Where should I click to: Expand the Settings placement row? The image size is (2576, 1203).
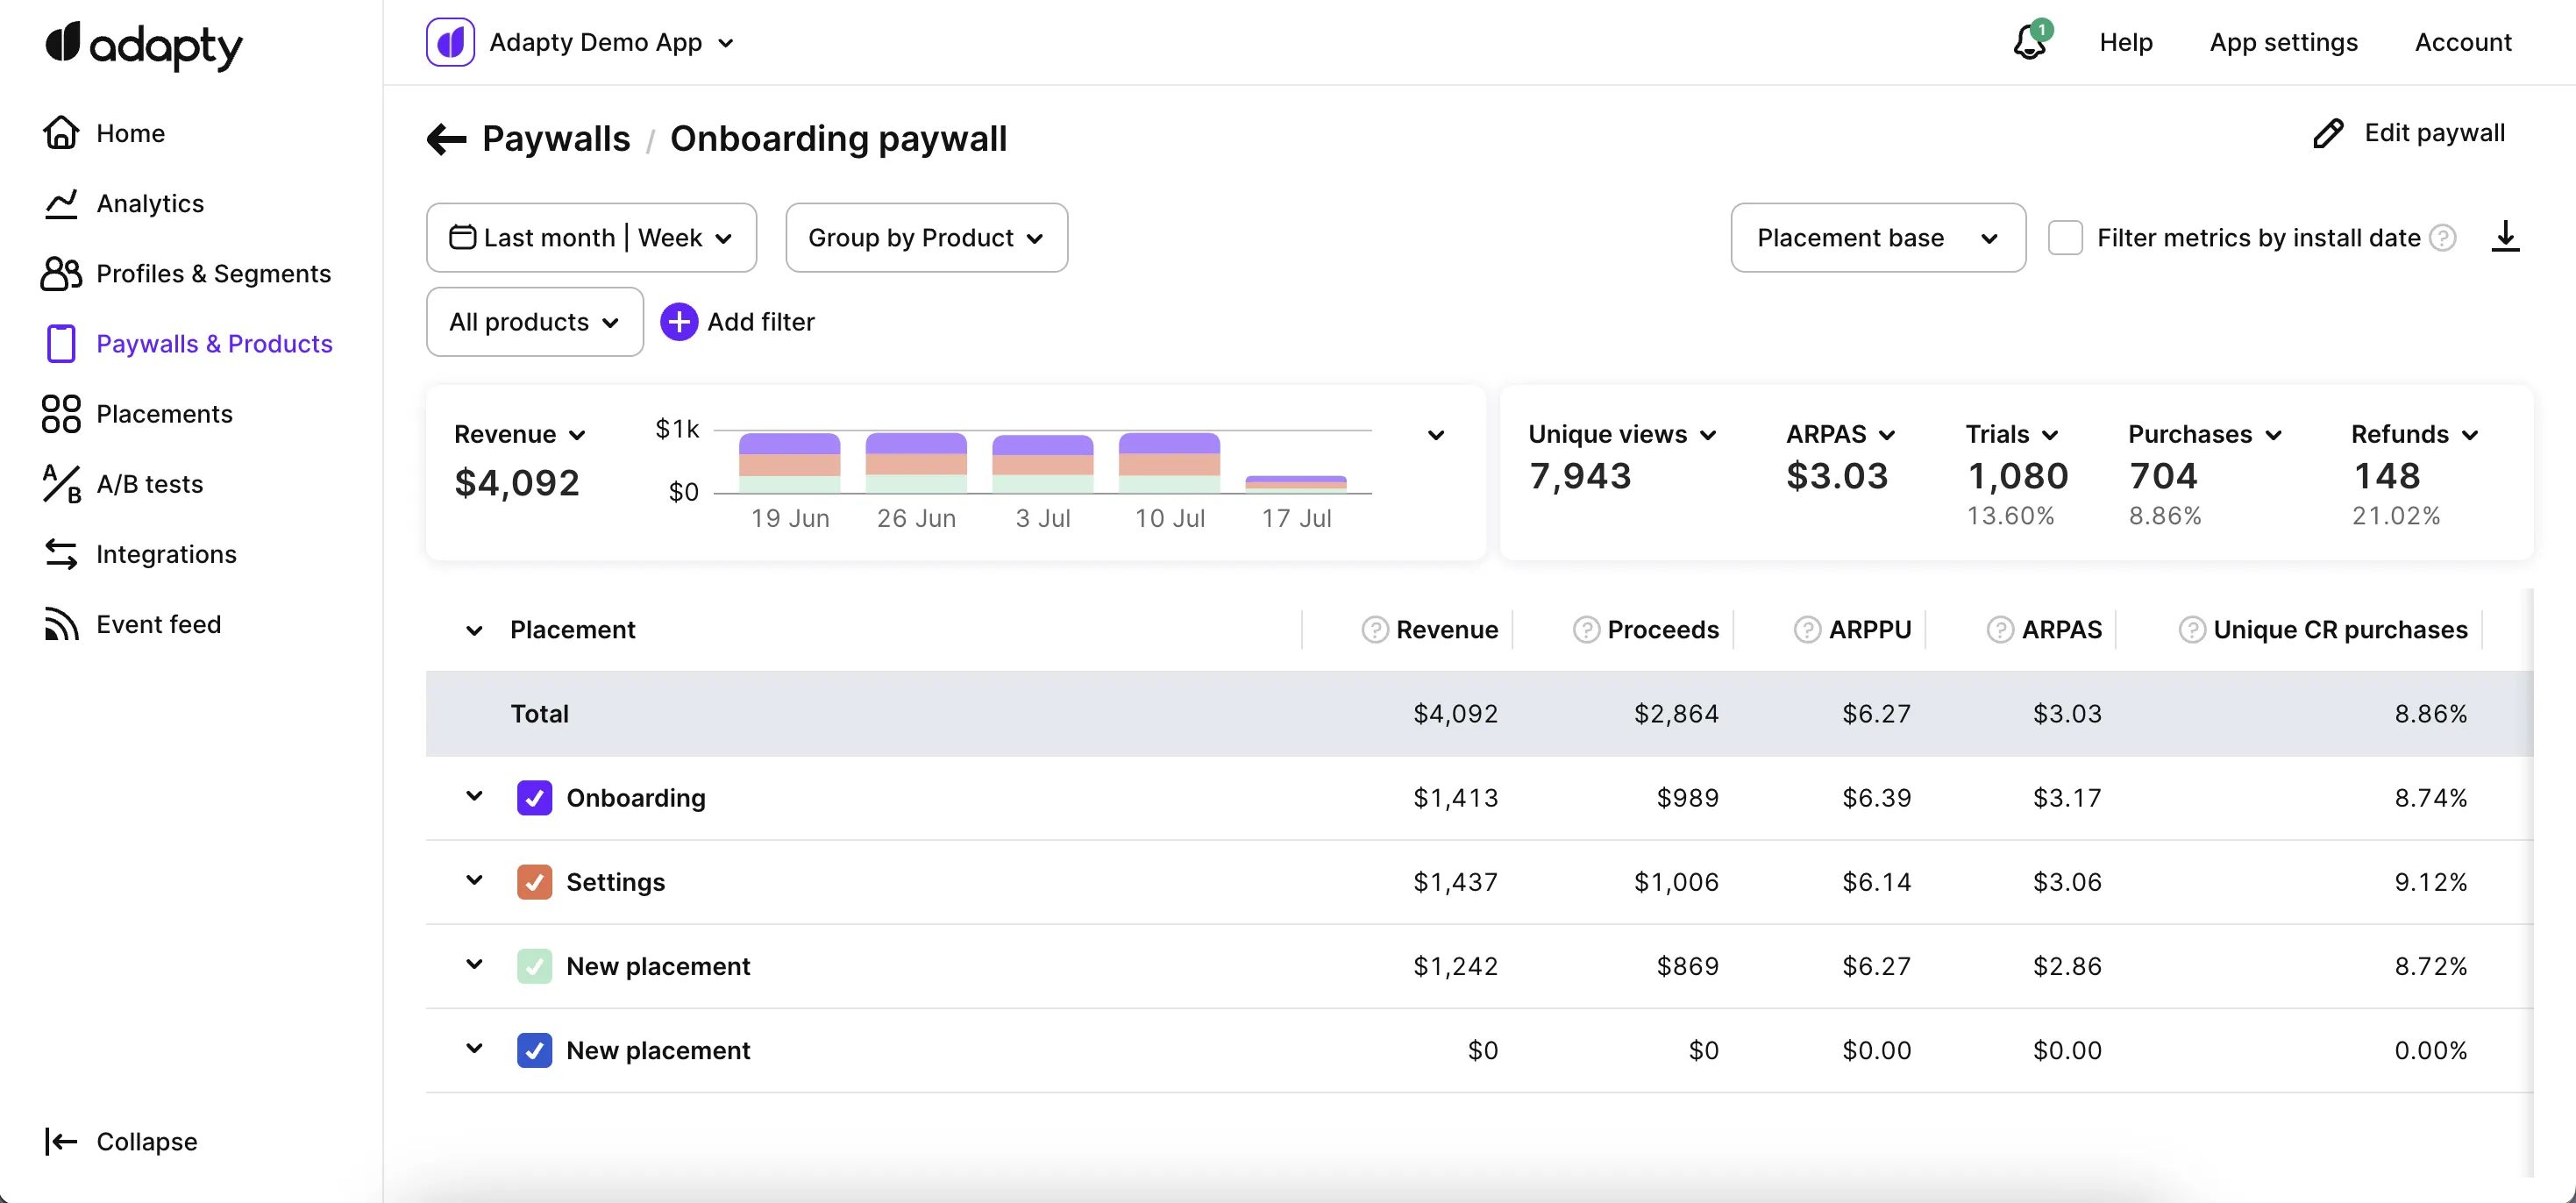tap(474, 881)
